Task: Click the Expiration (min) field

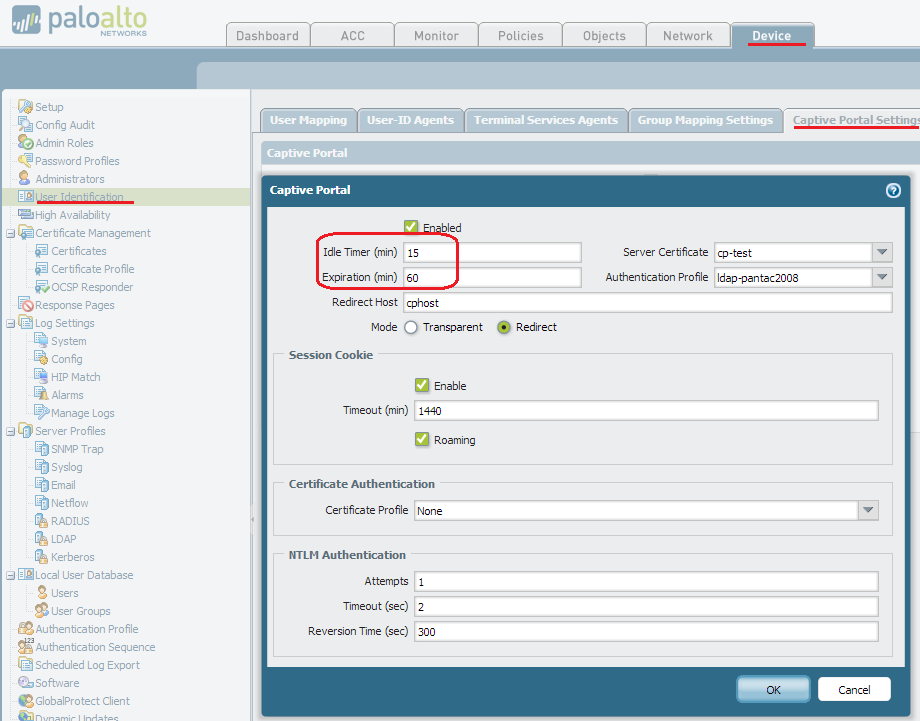Action: [492, 277]
